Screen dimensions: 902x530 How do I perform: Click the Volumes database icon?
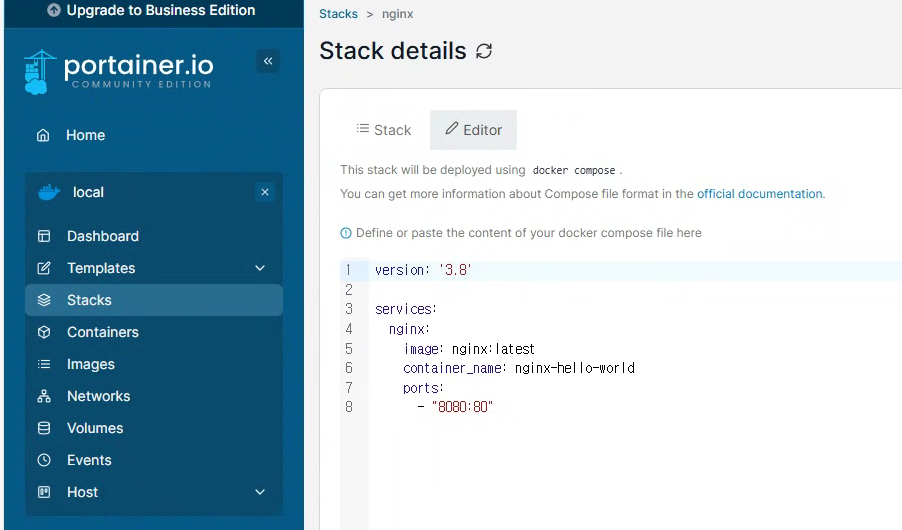[x=44, y=428]
